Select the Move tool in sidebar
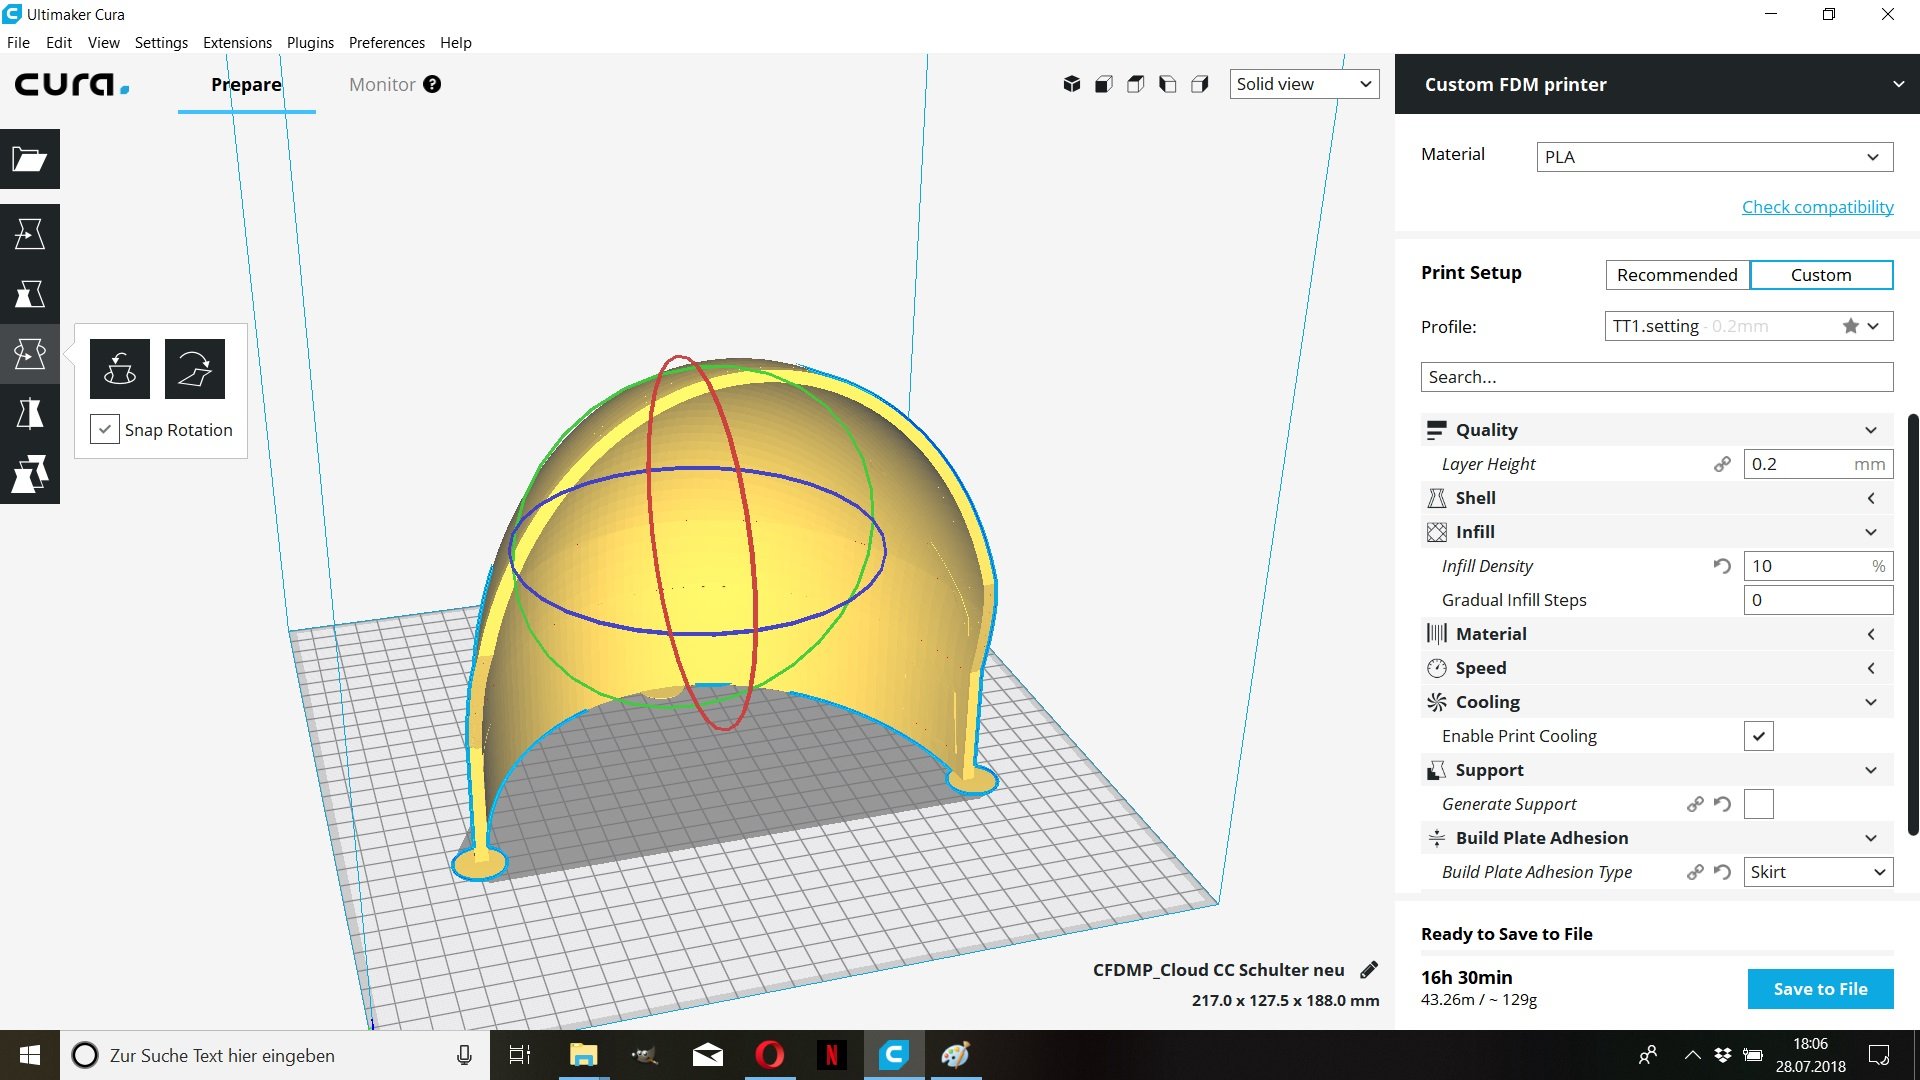The width and height of the screenshot is (1920, 1080). pos(30,234)
